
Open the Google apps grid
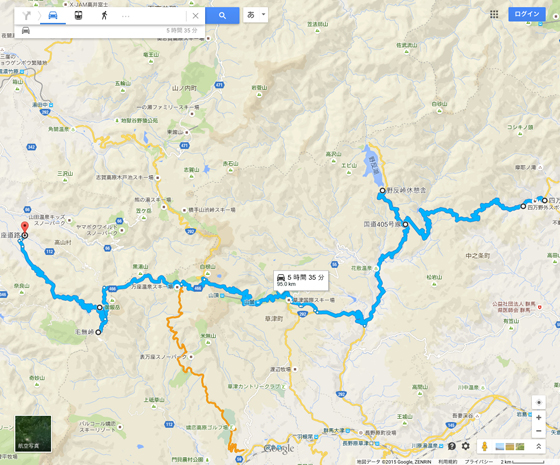(x=494, y=14)
